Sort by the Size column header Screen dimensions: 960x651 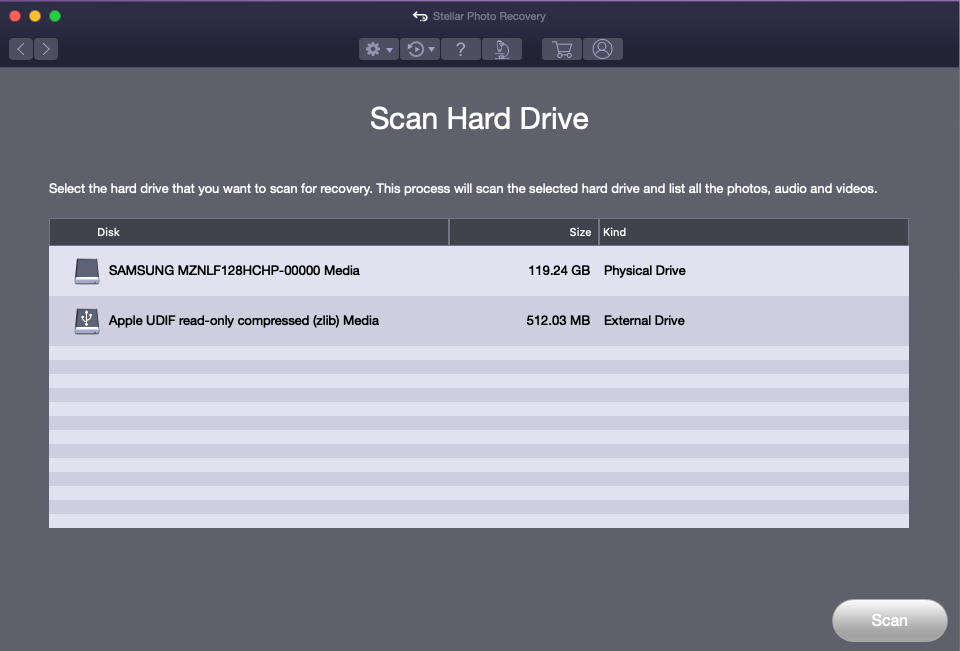pos(524,232)
